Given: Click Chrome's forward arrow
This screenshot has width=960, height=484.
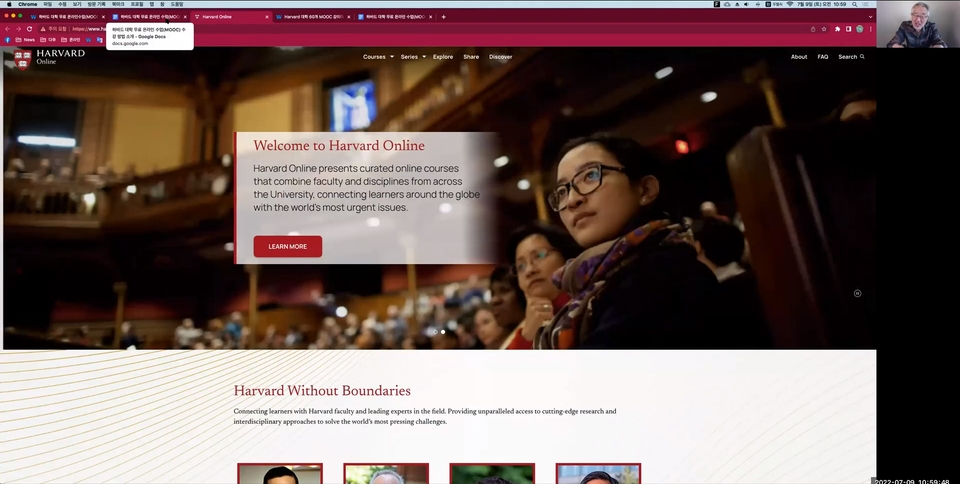Looking at the screenshot, I should click(x=18, y=29).
